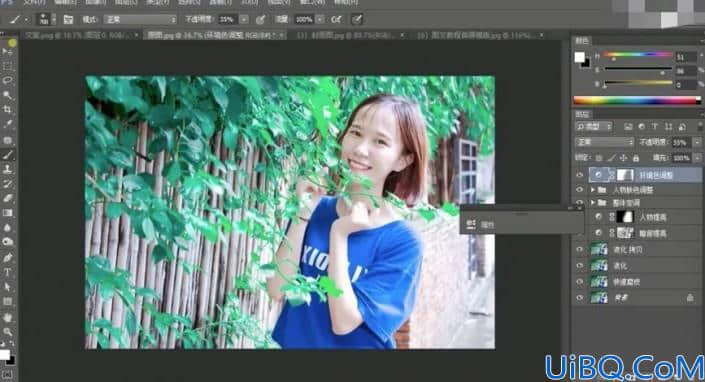Image resolution: width=705 pixels, height=382 pixels.
Task: Toggle Quick Mask mode at toolbox bottom
Action: pos(7,374)
